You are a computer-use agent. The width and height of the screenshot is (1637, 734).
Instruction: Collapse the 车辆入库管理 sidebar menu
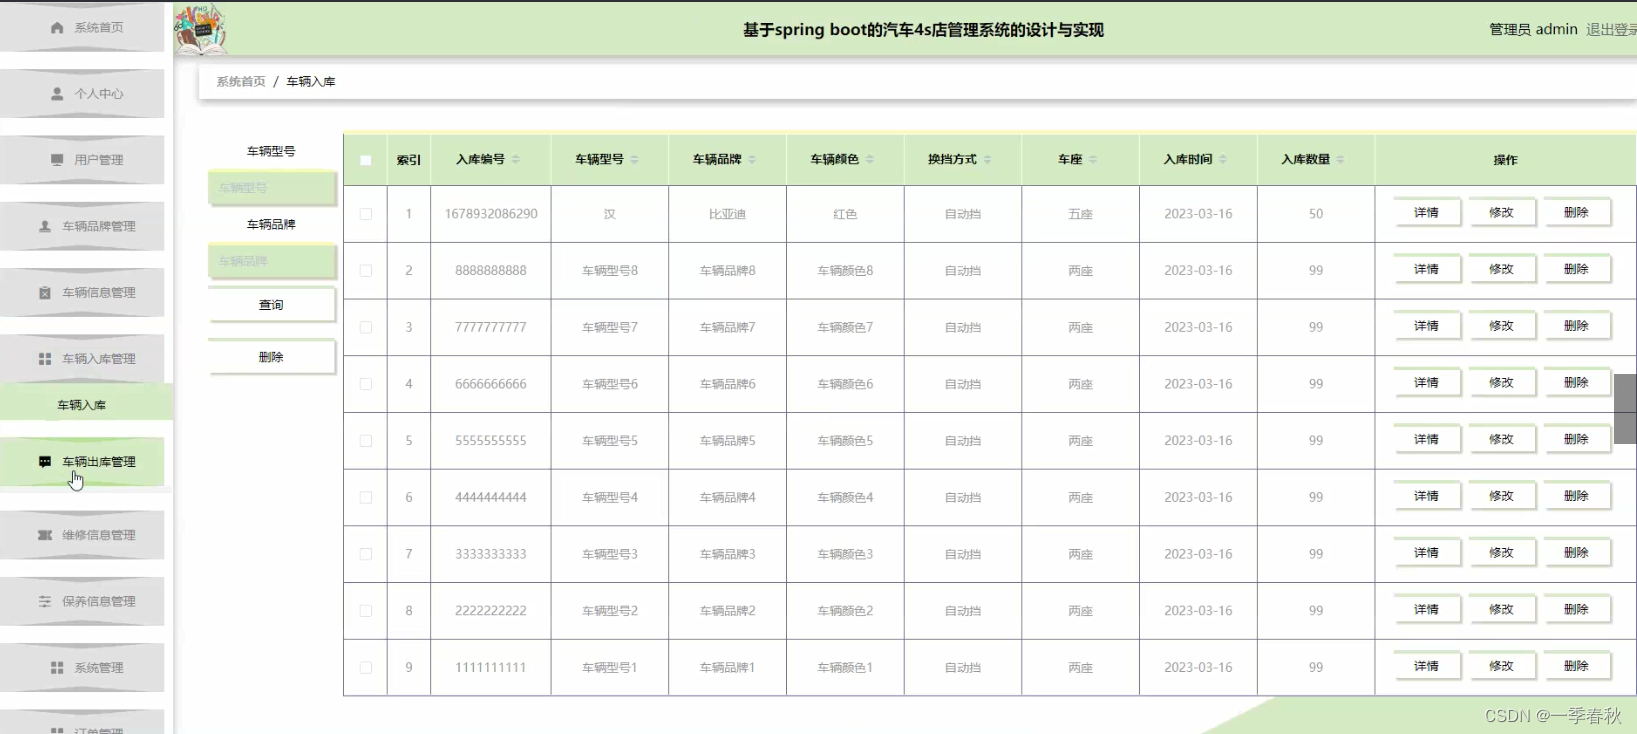click(x=82, y=359)
